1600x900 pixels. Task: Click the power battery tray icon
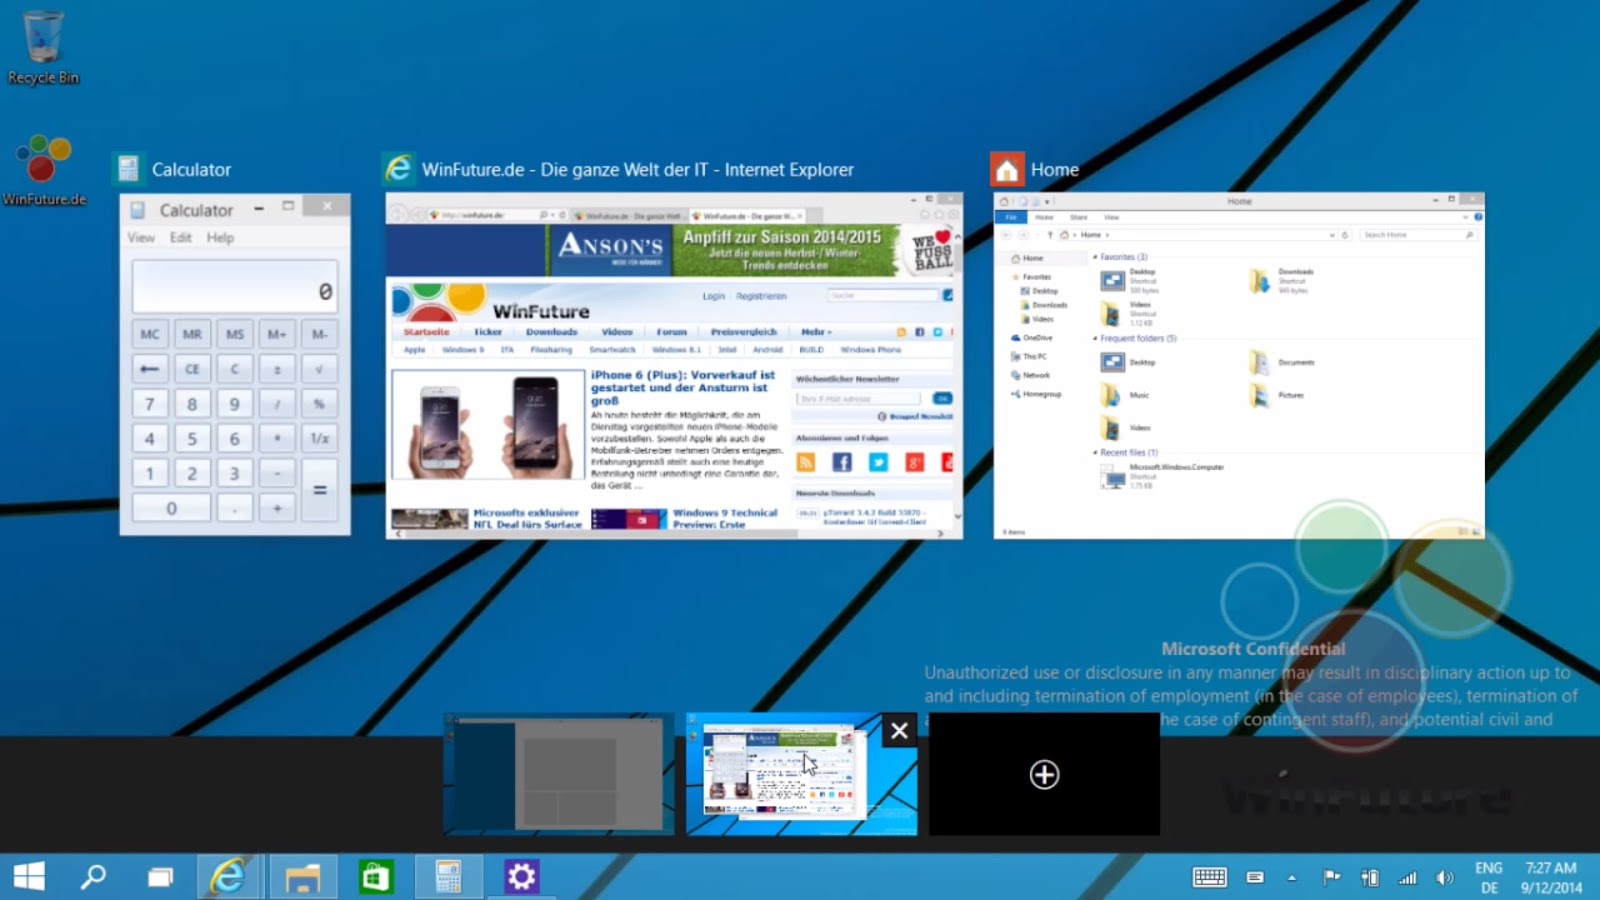click(1369, 877)
